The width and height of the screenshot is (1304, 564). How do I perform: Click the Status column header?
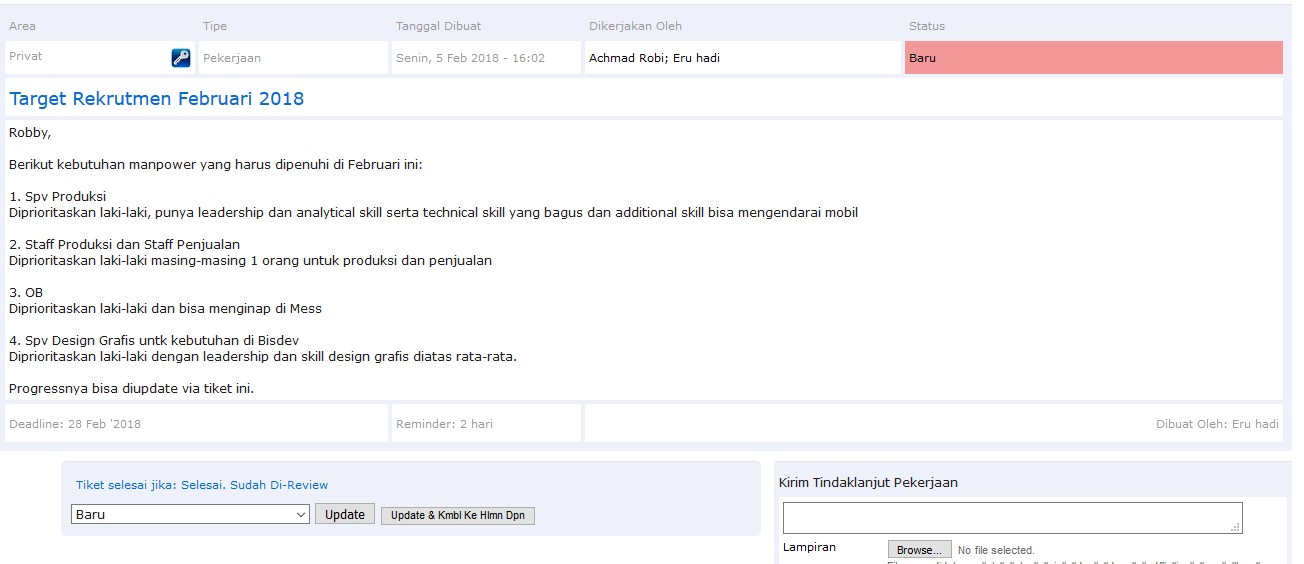926,26
